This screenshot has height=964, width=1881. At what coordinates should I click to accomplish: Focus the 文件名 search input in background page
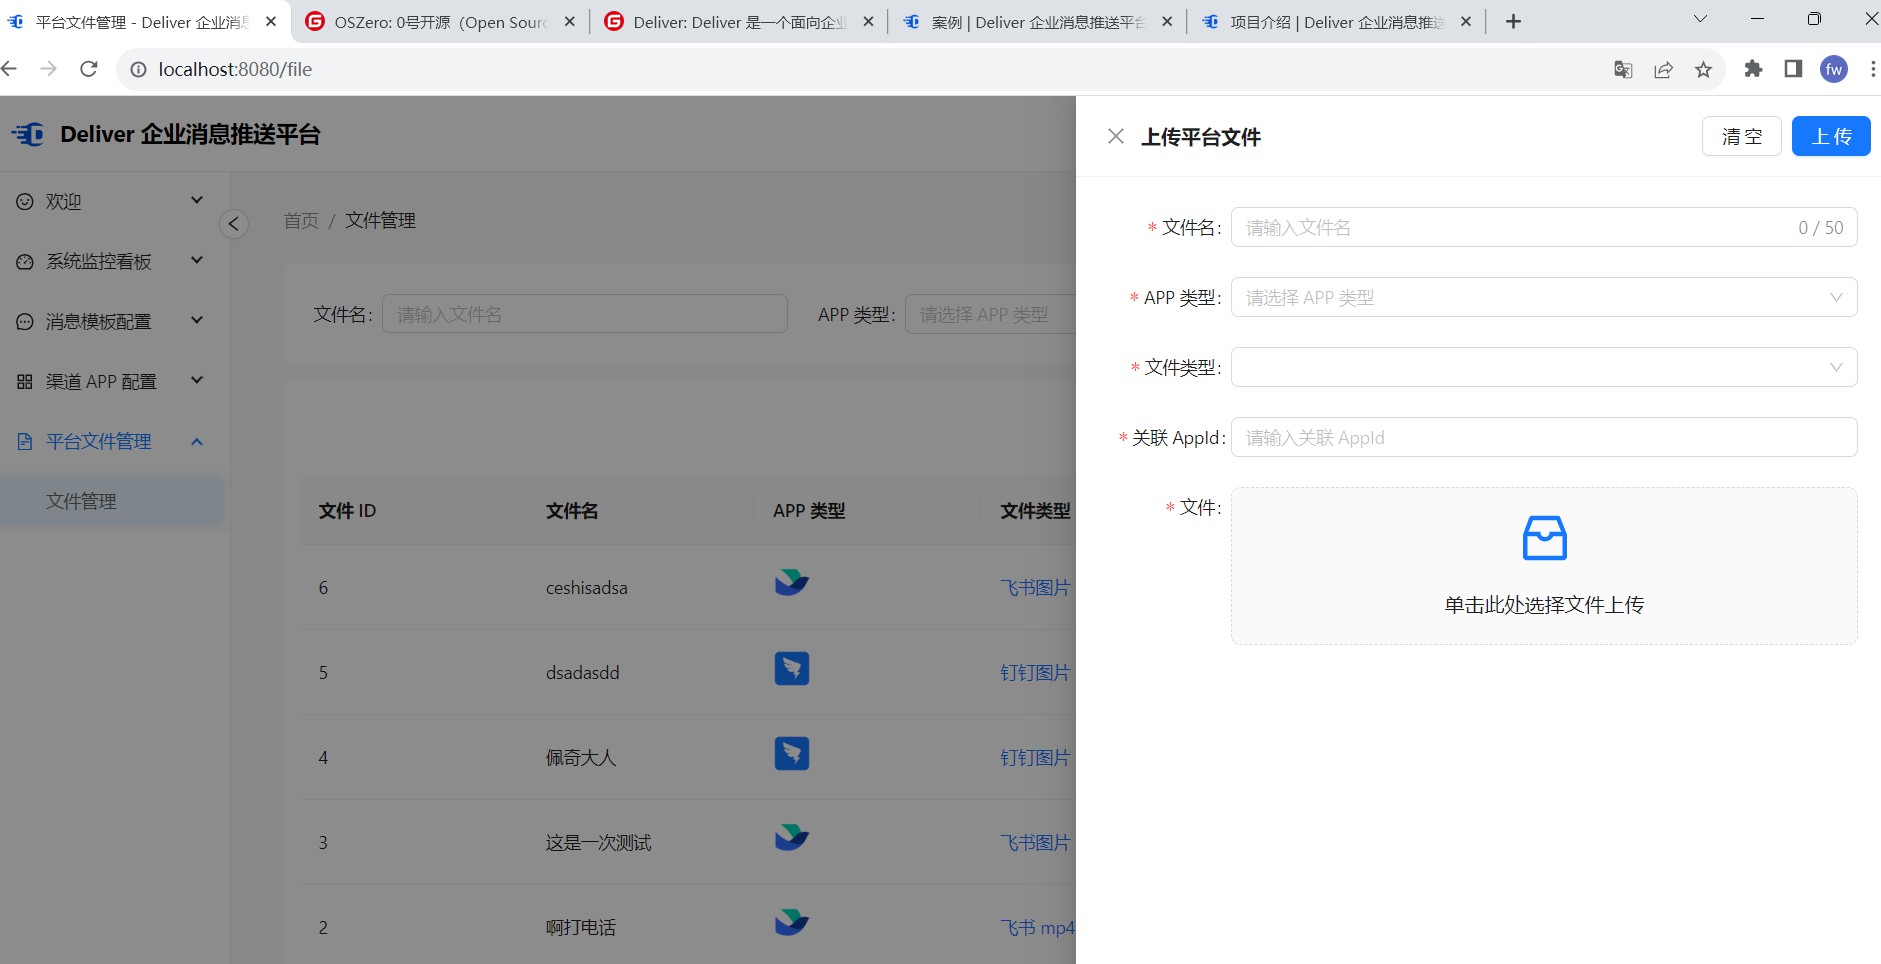pos(584,314)
